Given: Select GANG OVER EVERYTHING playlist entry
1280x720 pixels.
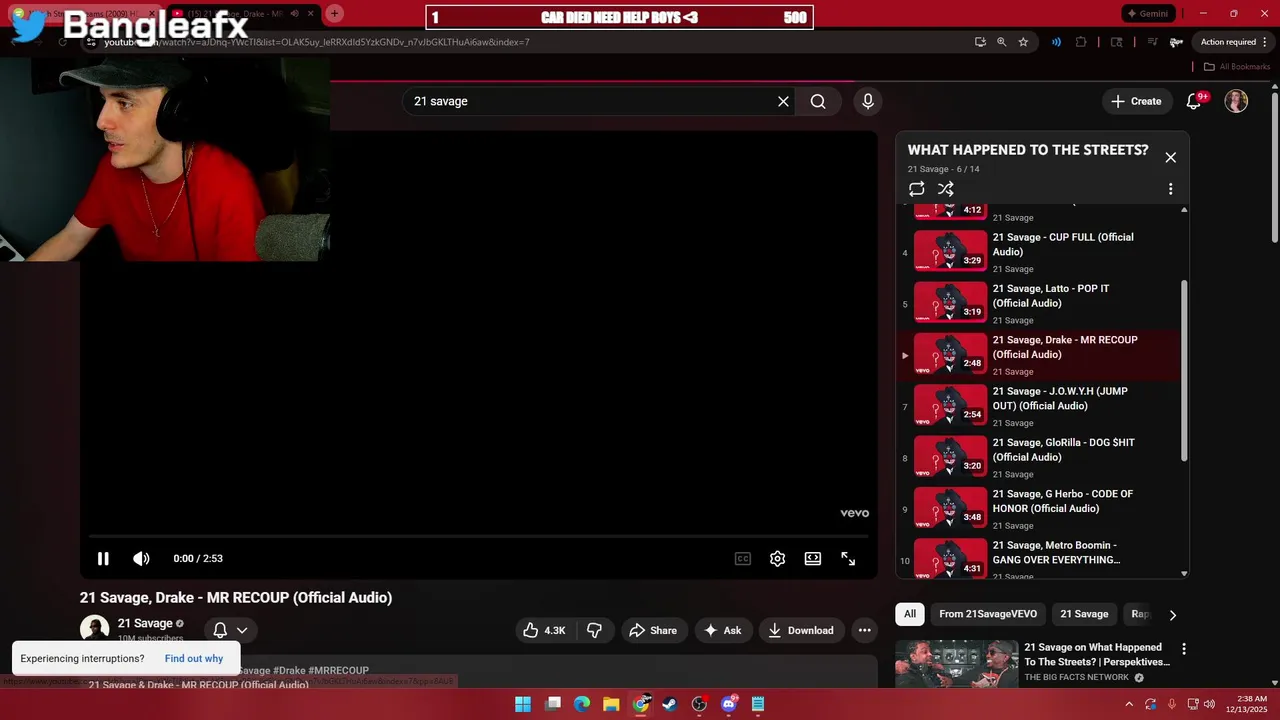Looking at the screenshot, I should [1040, 558].
